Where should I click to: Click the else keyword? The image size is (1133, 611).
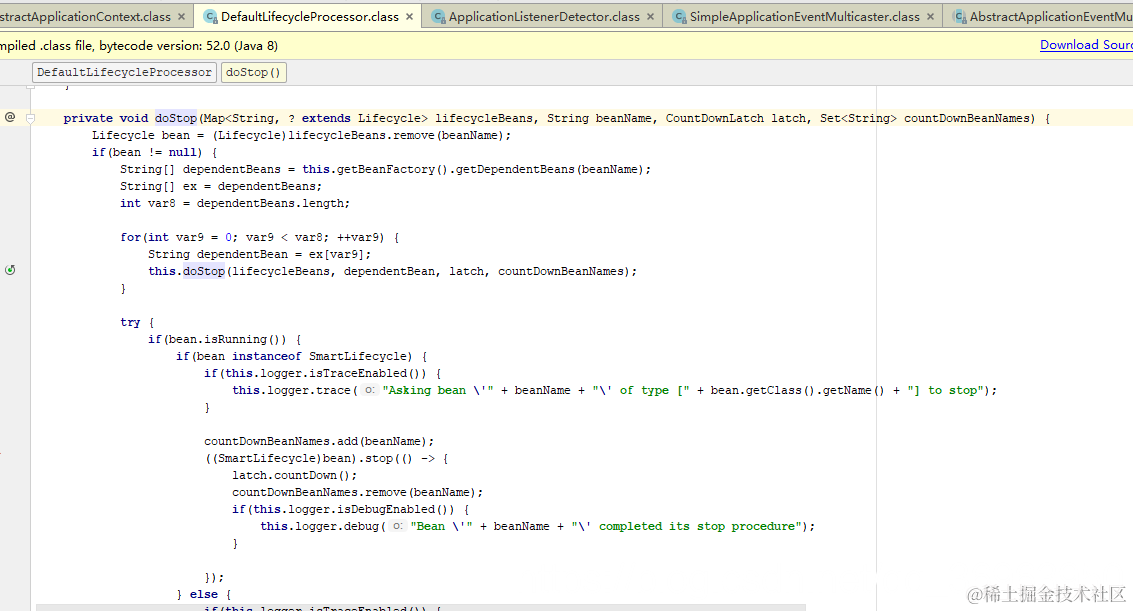pos(204,594)
